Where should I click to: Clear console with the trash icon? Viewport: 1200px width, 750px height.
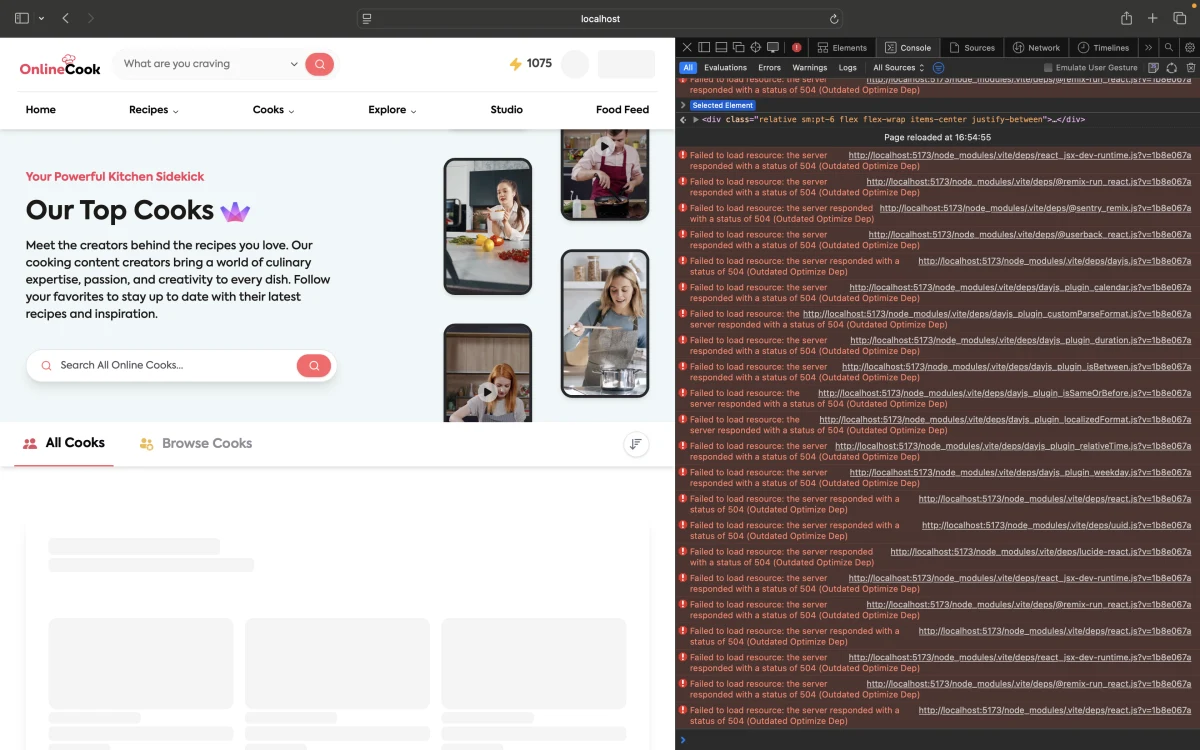(1190, 68)
